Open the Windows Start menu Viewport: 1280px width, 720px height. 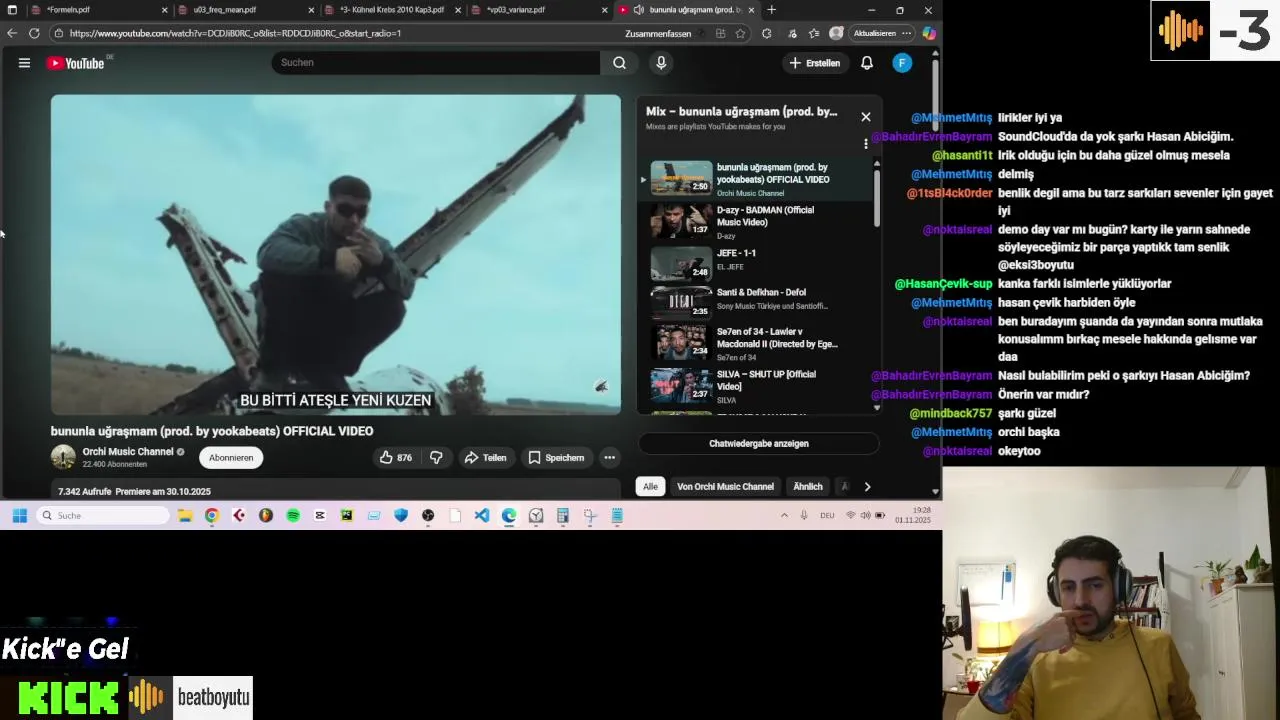point(19,515)
